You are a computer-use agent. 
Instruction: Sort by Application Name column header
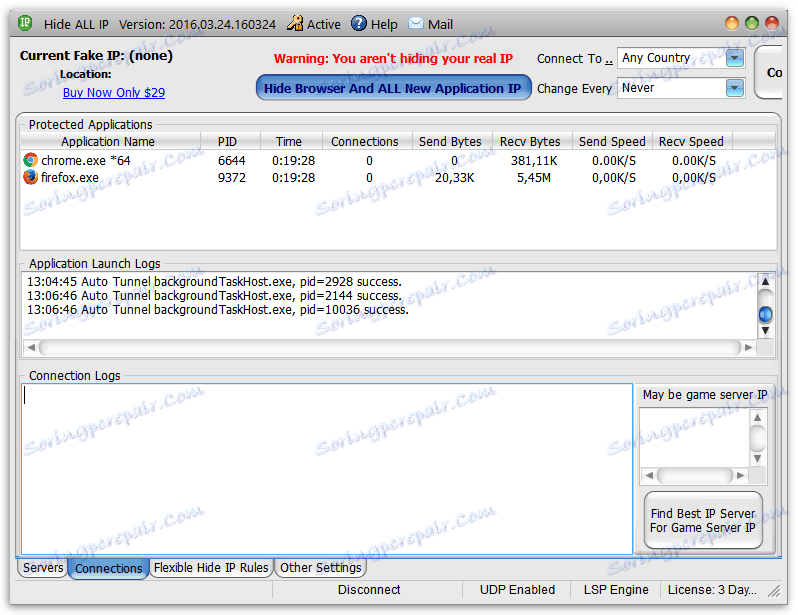click(108, 142)
